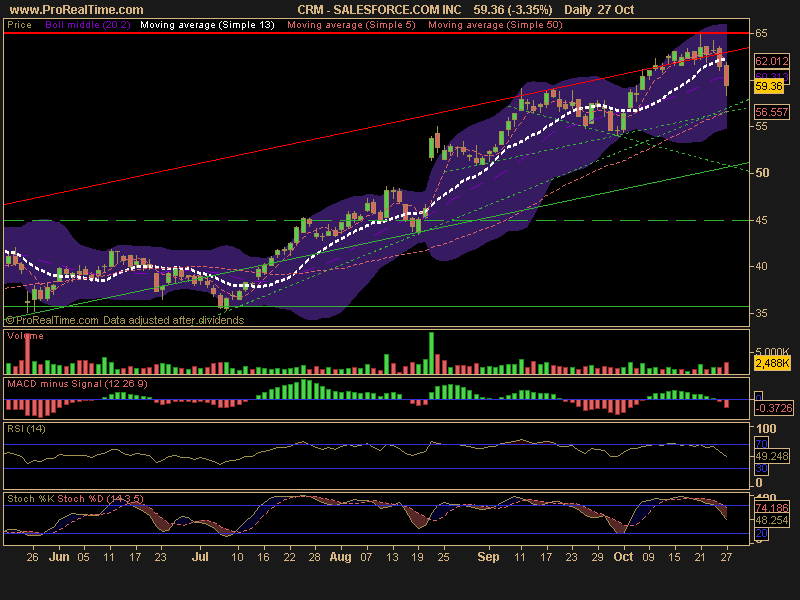Click the 21 date label on time axis

(x=701, y=557)
